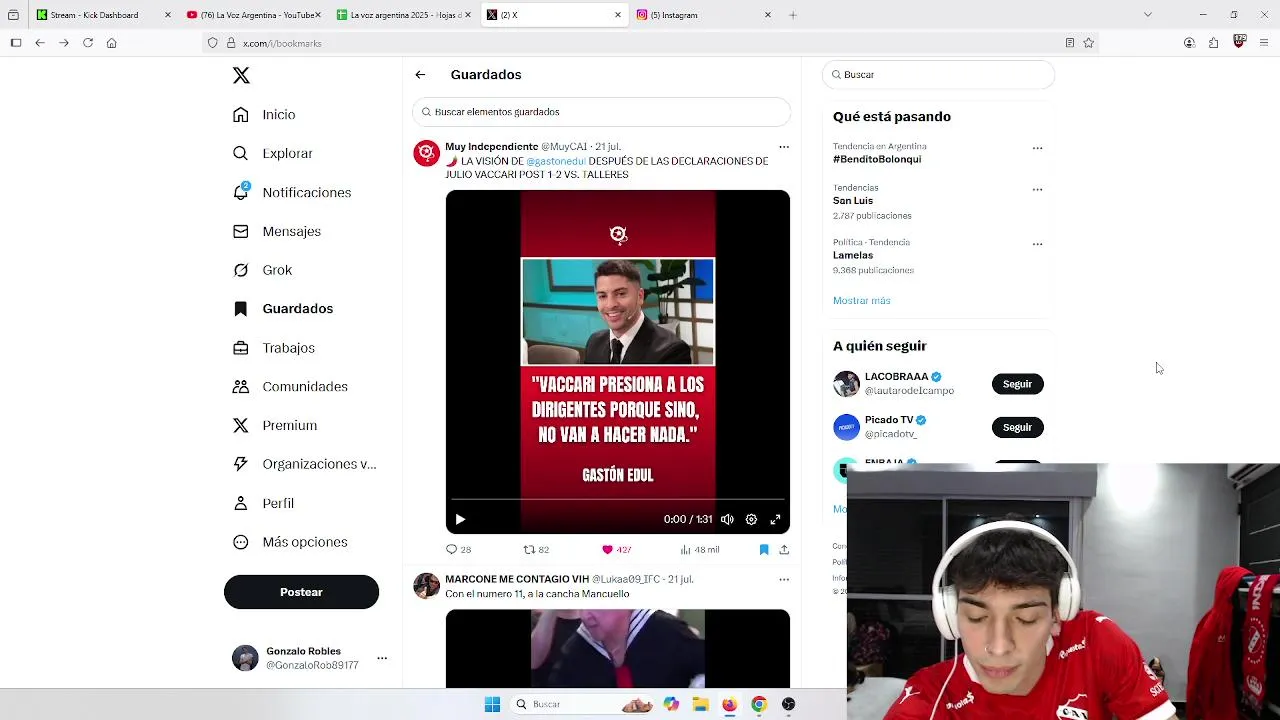Open Explorar section
This screenshot has height=720, width=1280.
[x=273, y=153]
